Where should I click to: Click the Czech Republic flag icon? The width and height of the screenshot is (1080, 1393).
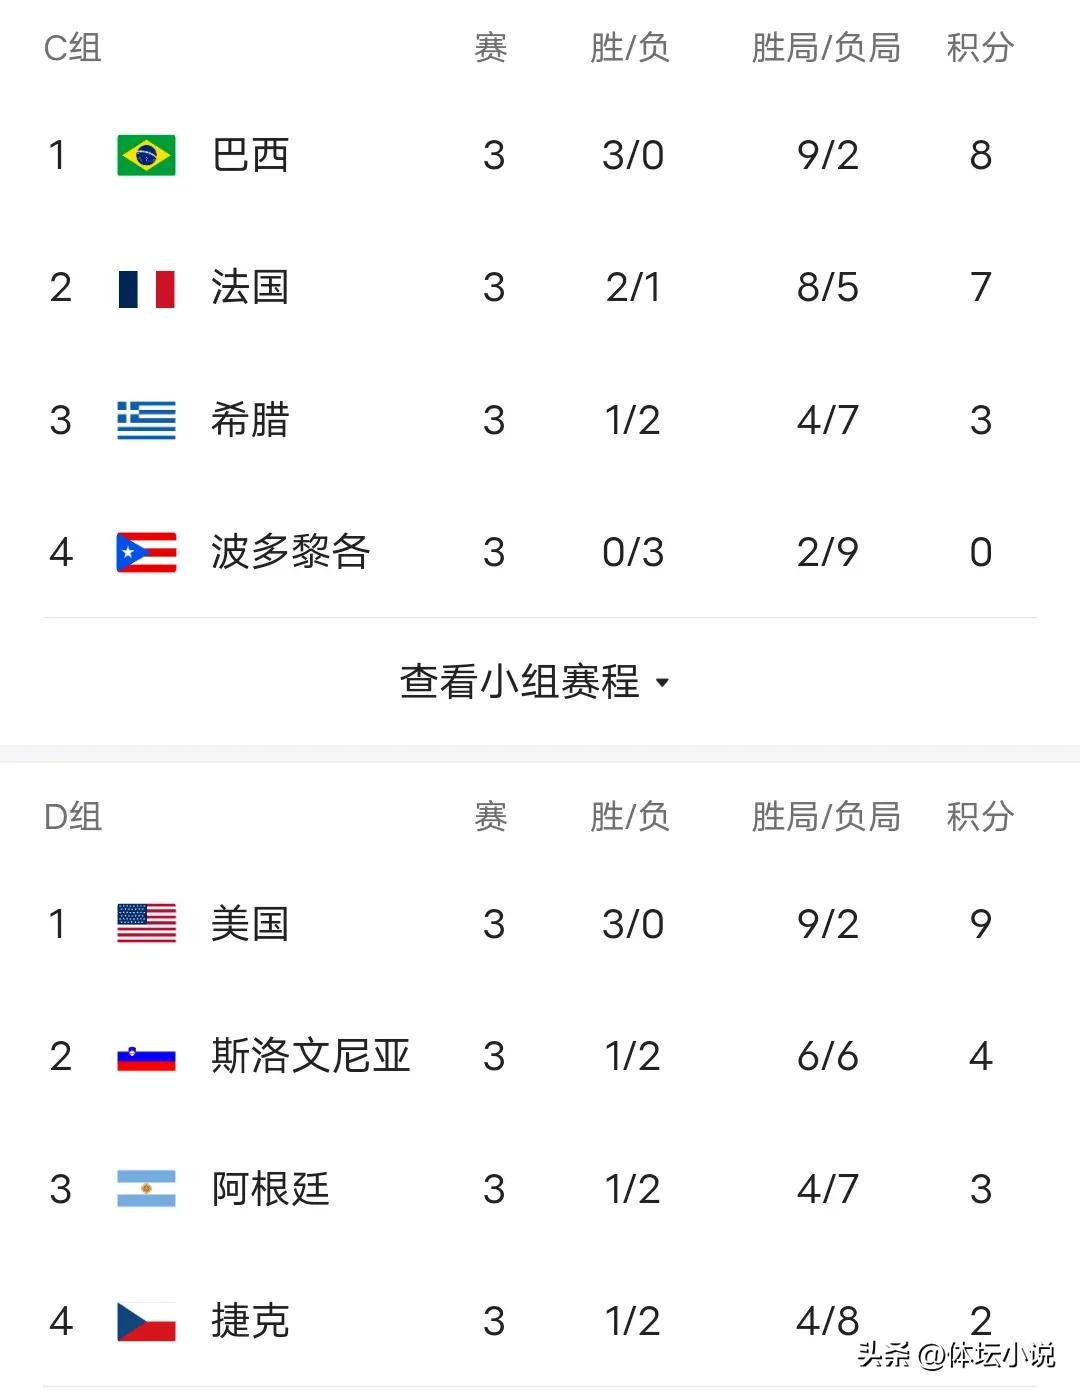[x=146, y=1321]
